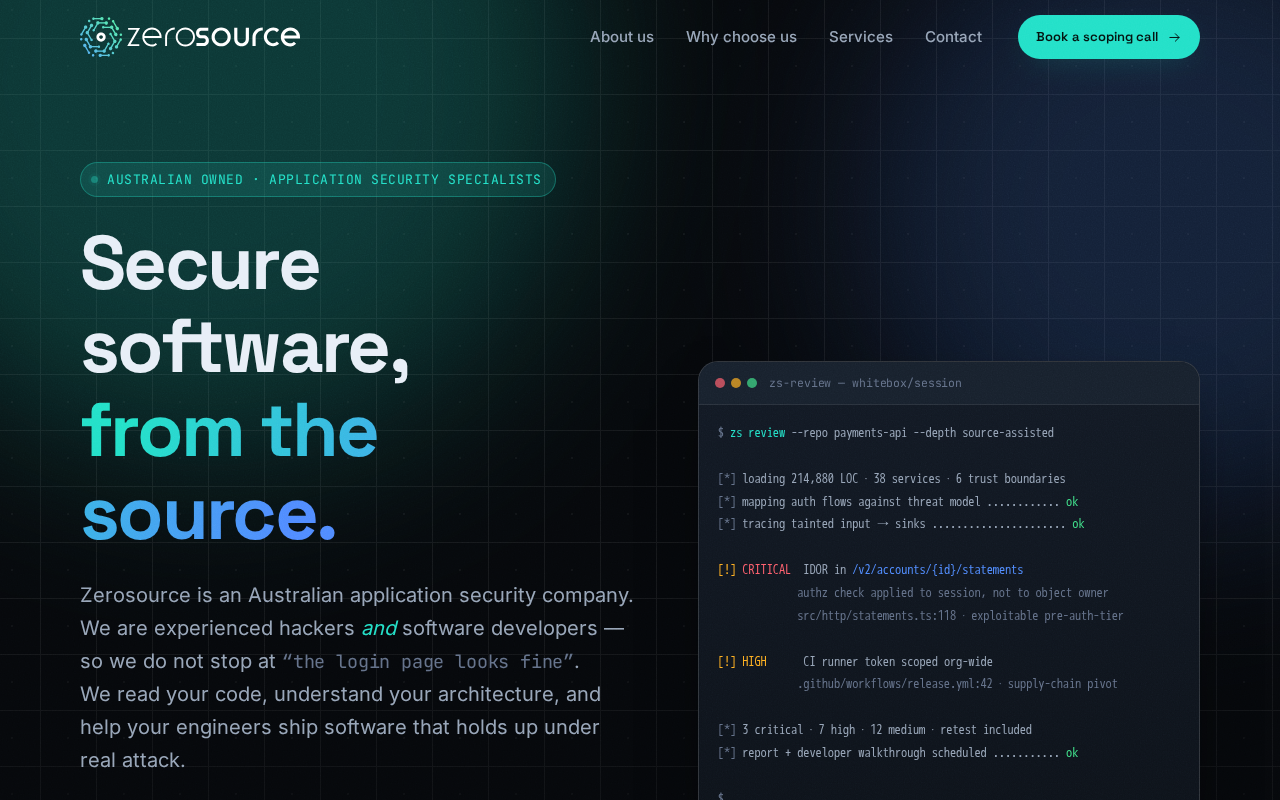1280x800 pixels.
Task: Open the Services menu item
Action: click(x=861, y=37)
